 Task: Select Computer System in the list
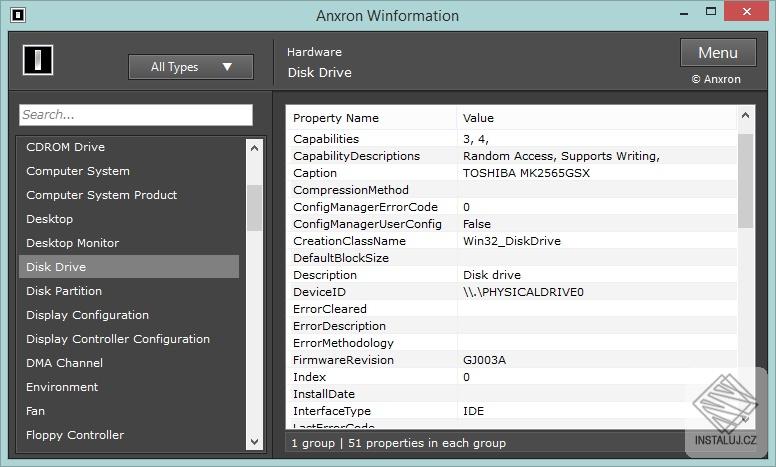point(78,171)
